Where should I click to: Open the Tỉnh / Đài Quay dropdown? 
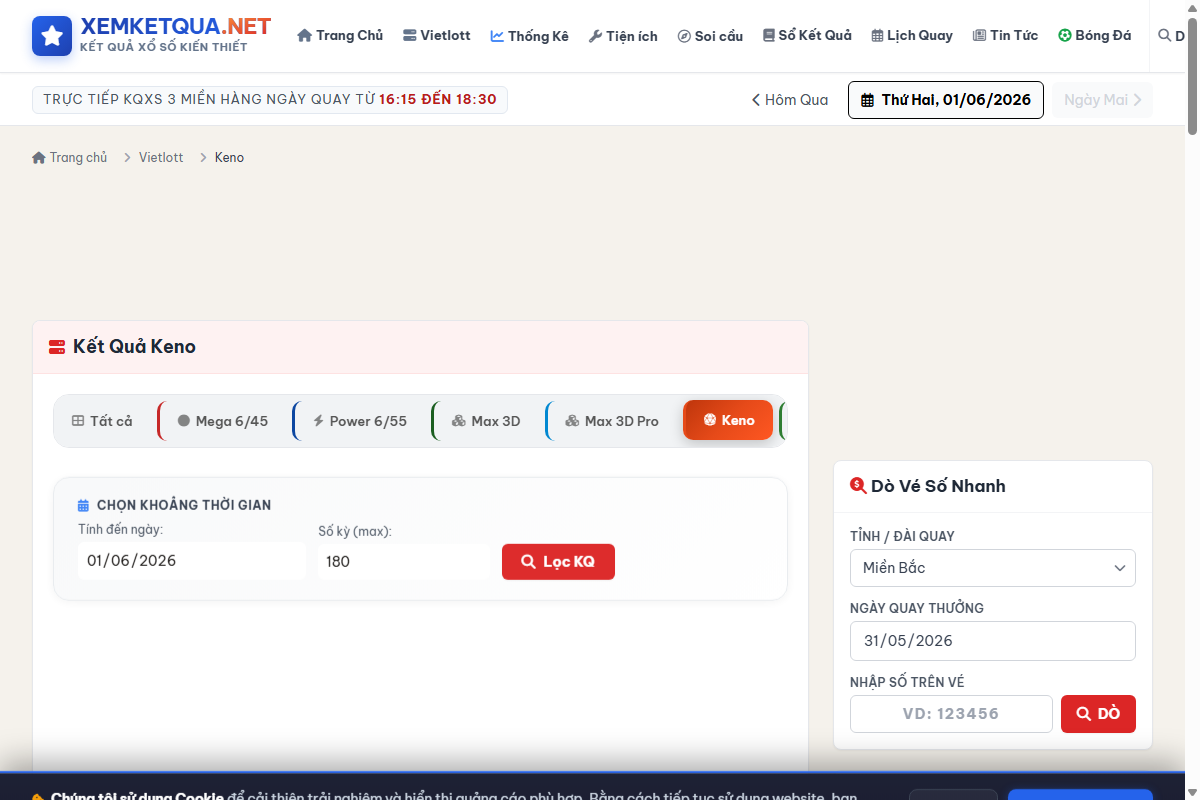pyautogui.click(x=993, y=568)
